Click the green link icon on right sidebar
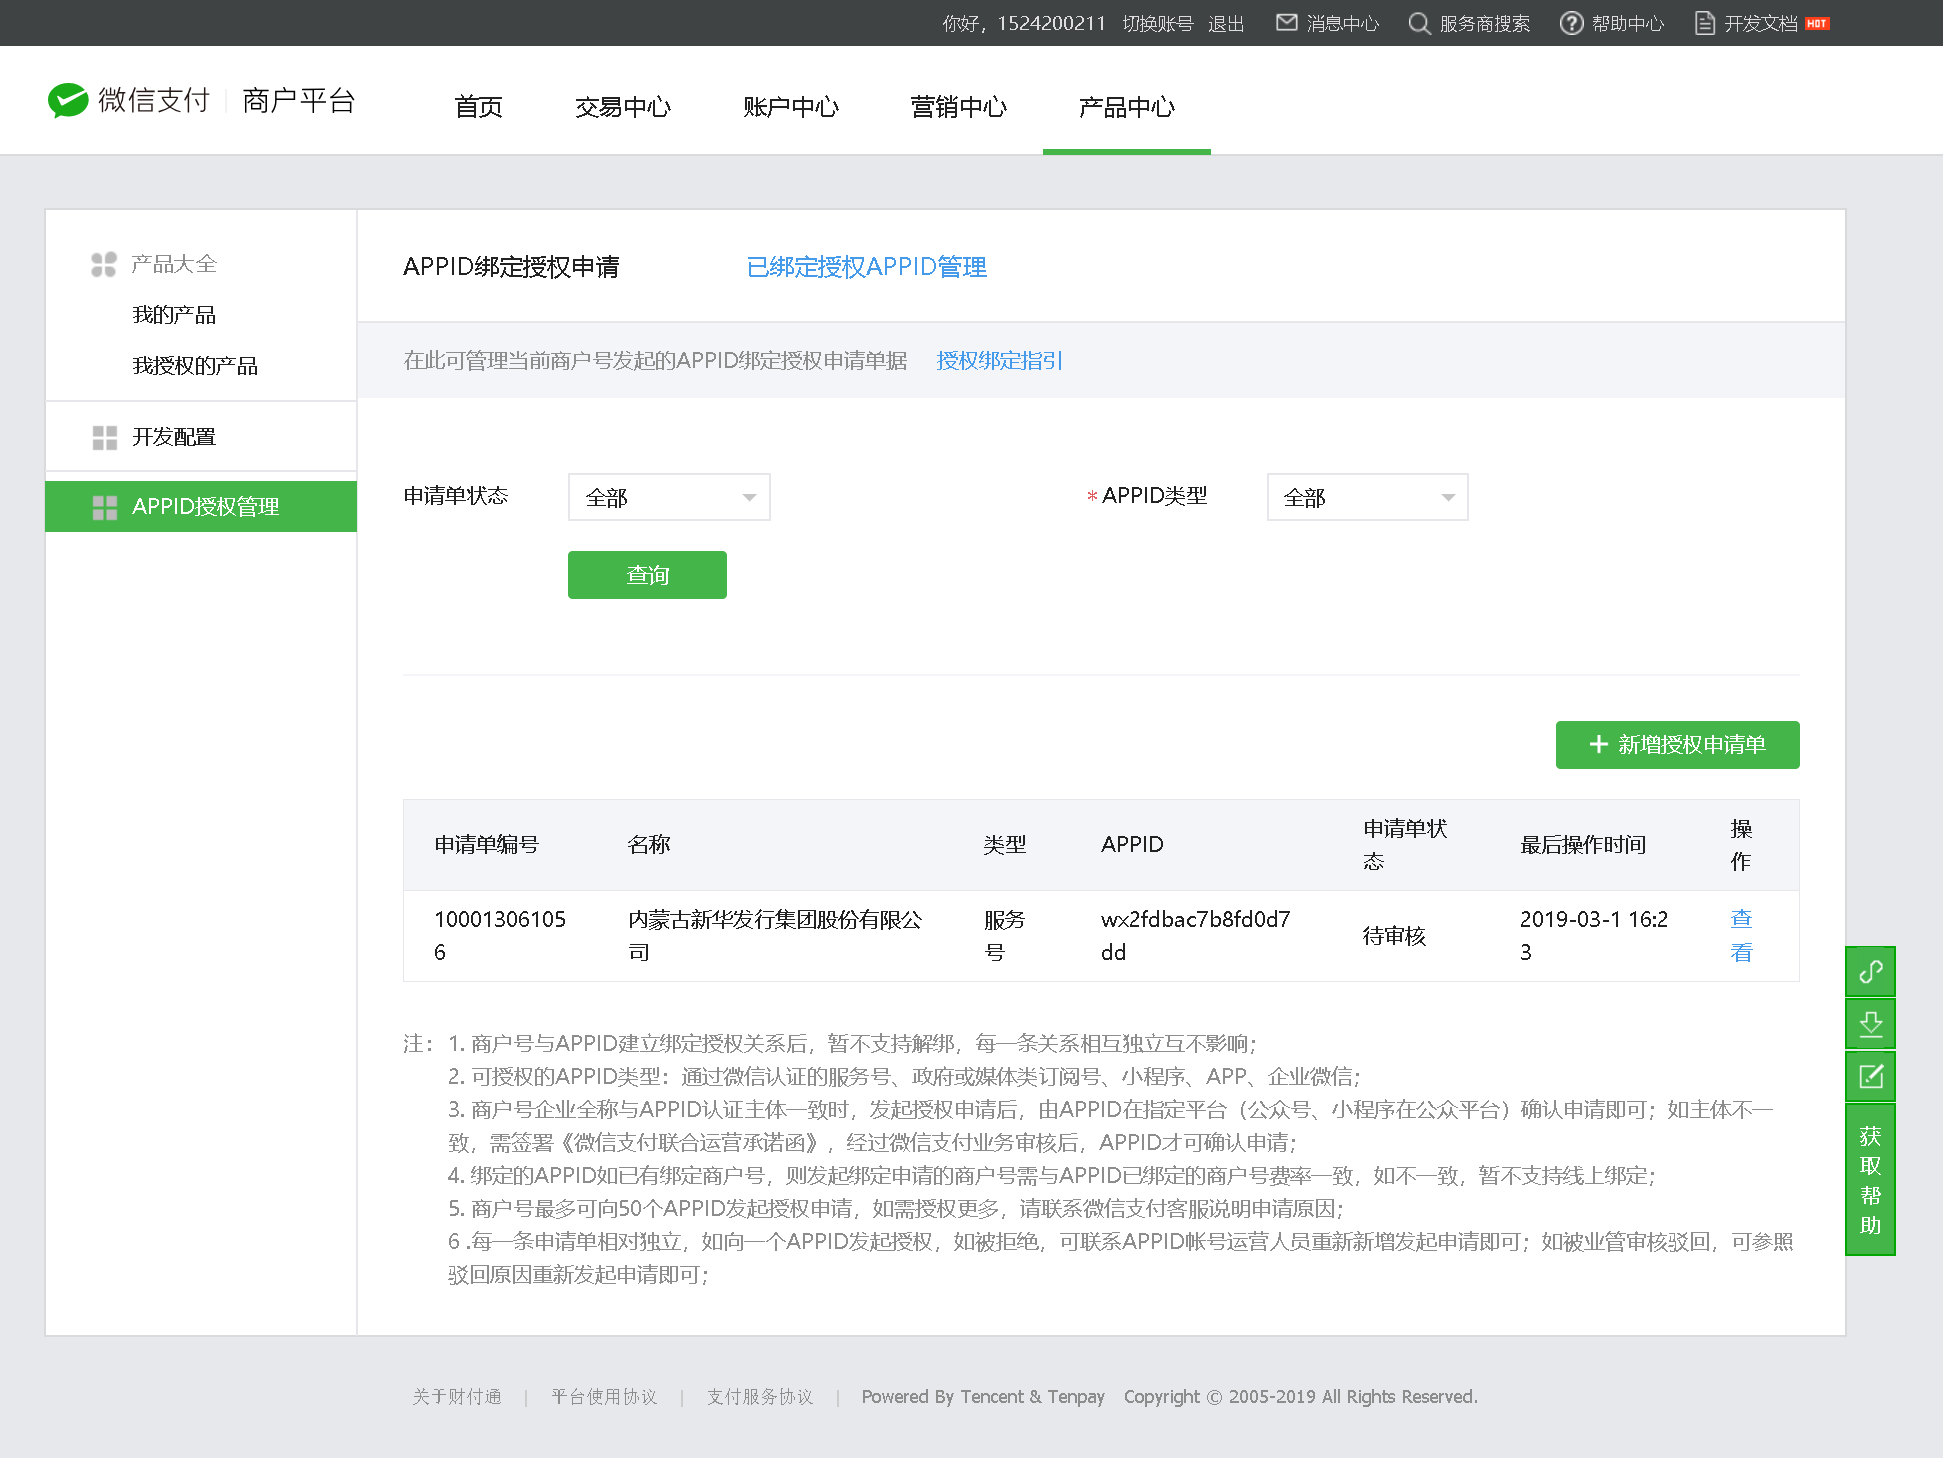 [x=1870, y=971]
